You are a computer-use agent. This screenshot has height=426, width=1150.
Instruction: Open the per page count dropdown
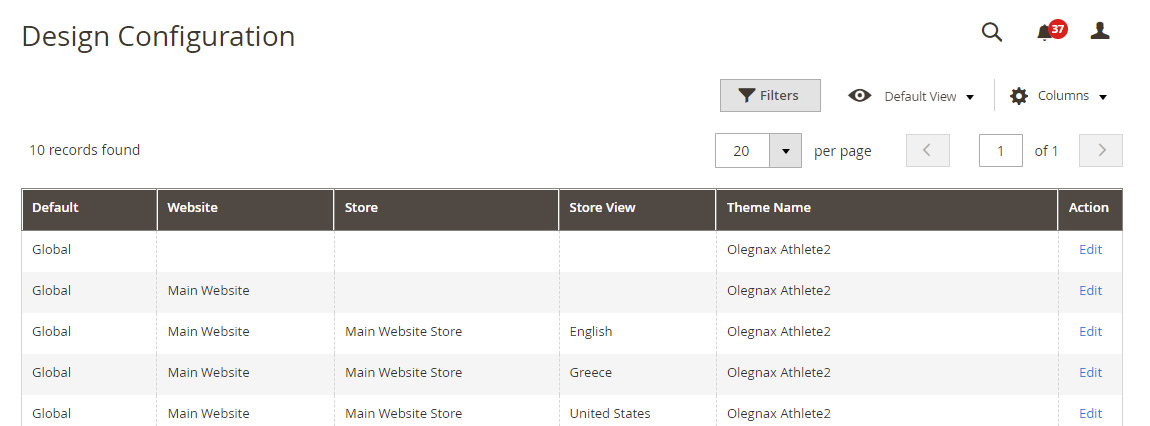tap(785, 151)
